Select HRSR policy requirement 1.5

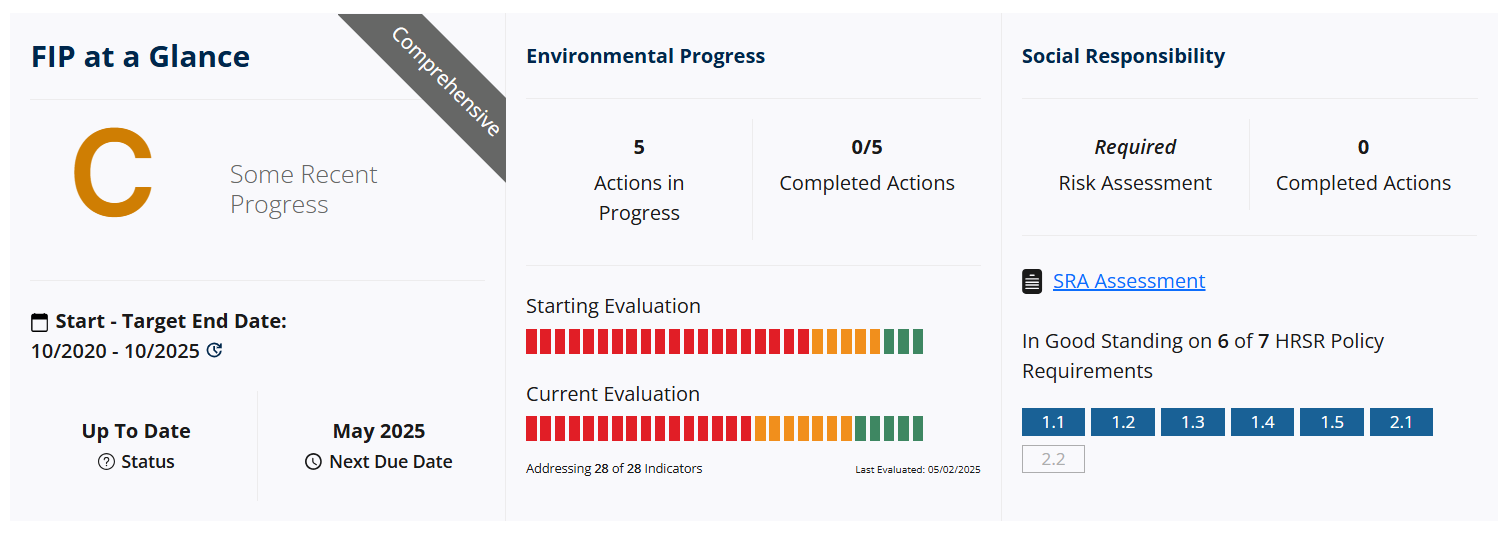coord(1332,422)
